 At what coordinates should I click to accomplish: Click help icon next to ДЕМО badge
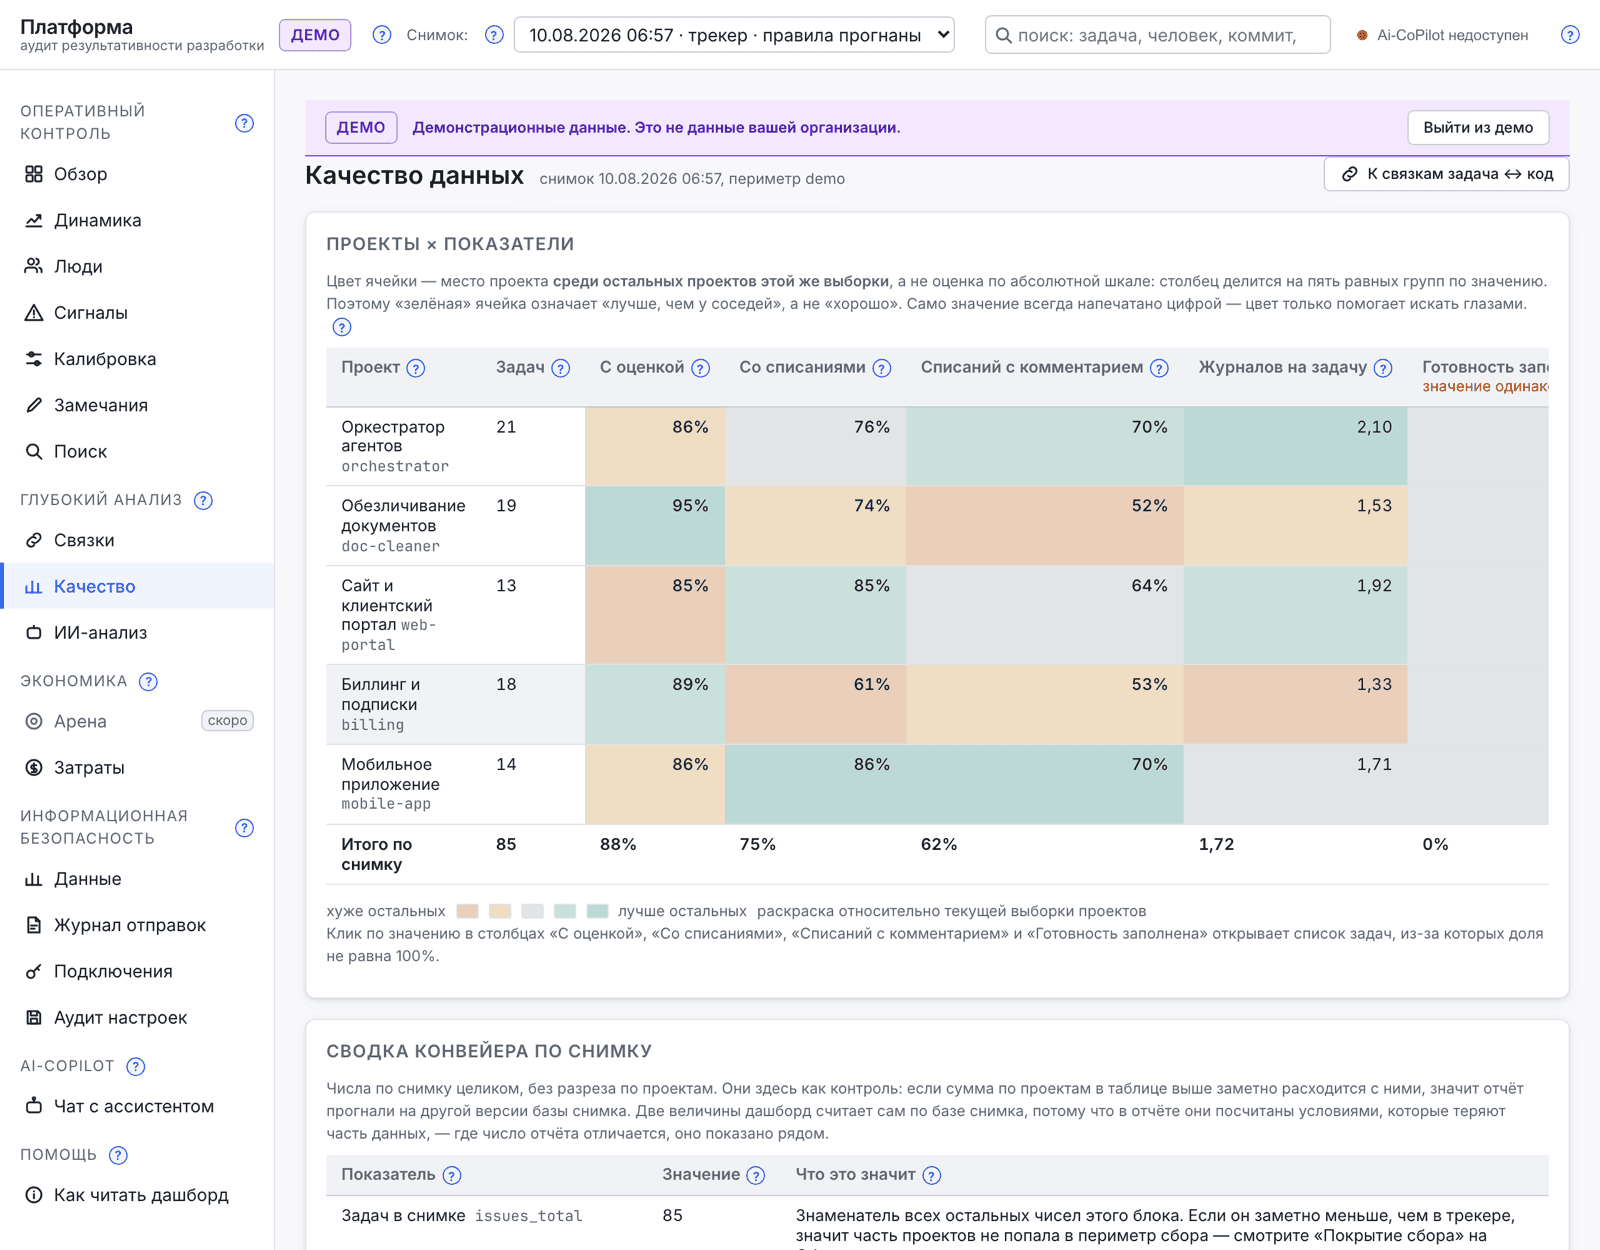(382, 35)
